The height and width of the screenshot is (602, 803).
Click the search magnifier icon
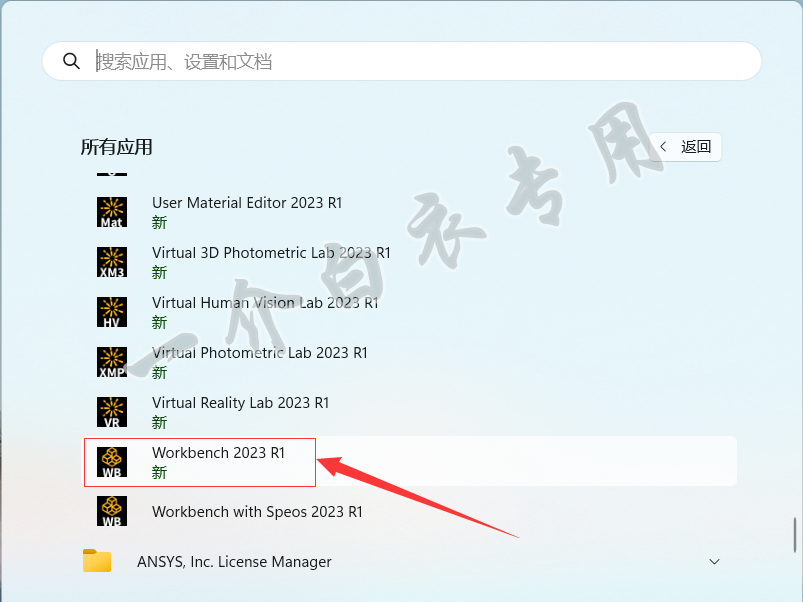pos(71,61)
